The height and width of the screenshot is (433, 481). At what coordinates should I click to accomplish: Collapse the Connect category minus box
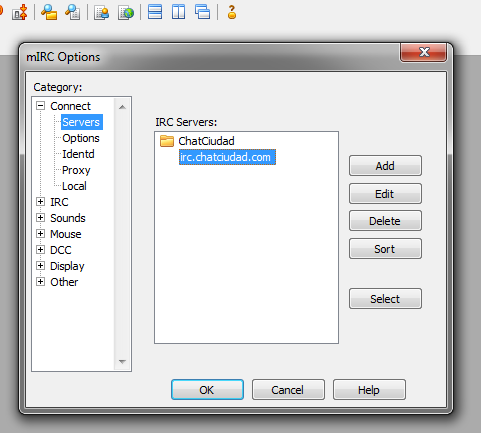pyautogui.click(x=40, y=106)
